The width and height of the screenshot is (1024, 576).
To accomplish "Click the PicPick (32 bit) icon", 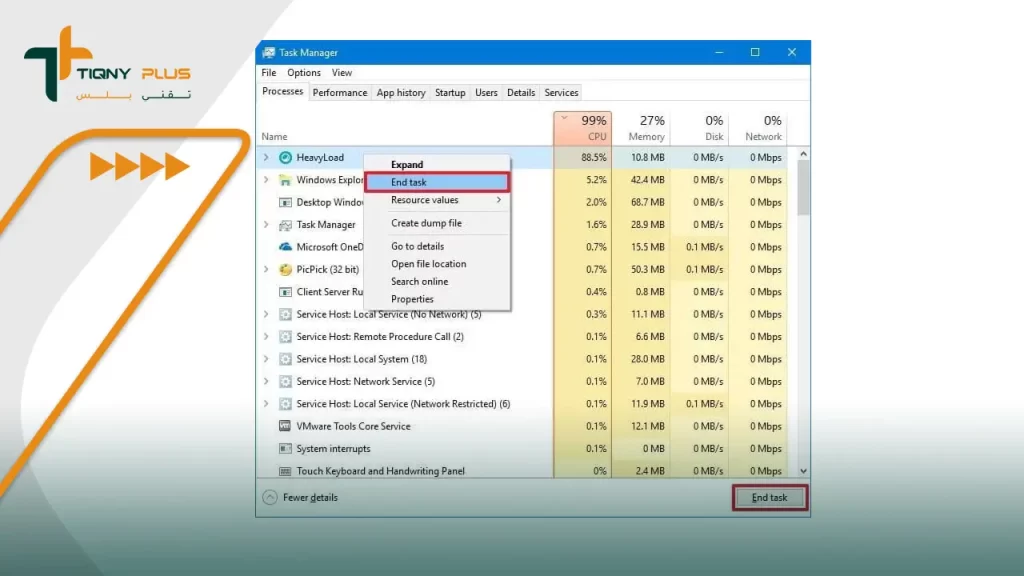I will pos(285,269).
